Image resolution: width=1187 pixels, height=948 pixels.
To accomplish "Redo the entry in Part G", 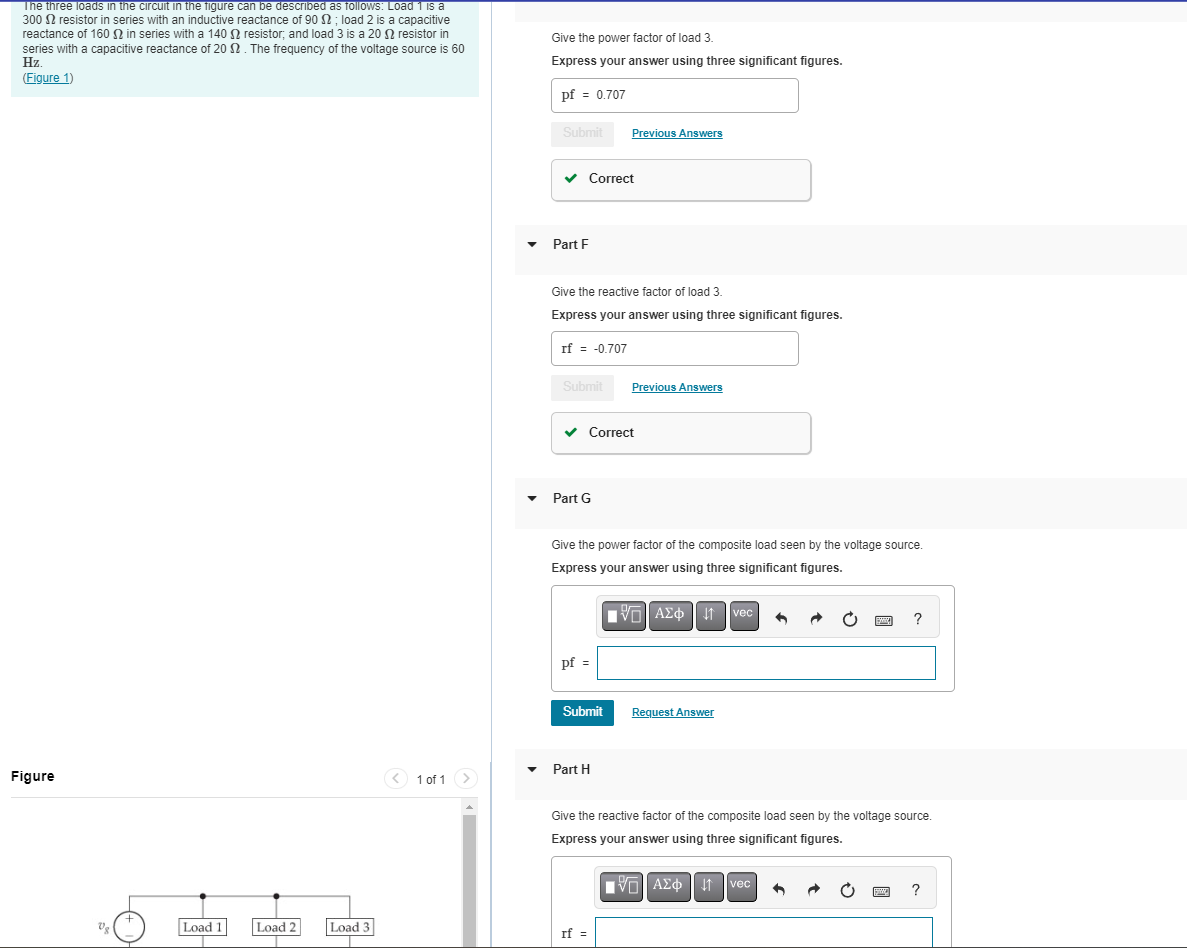I will (816, 619).
